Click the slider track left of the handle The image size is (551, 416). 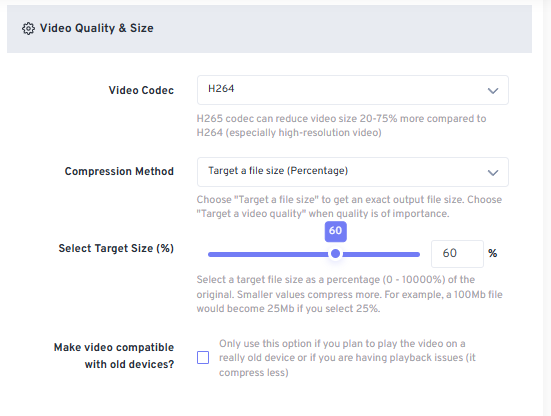(269, 254)
